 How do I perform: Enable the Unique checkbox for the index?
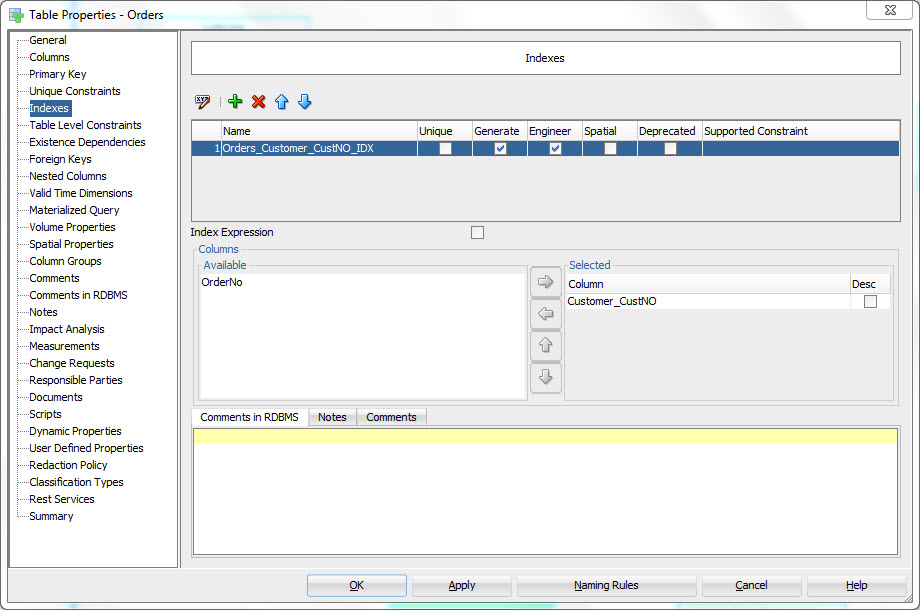(443, 146)
